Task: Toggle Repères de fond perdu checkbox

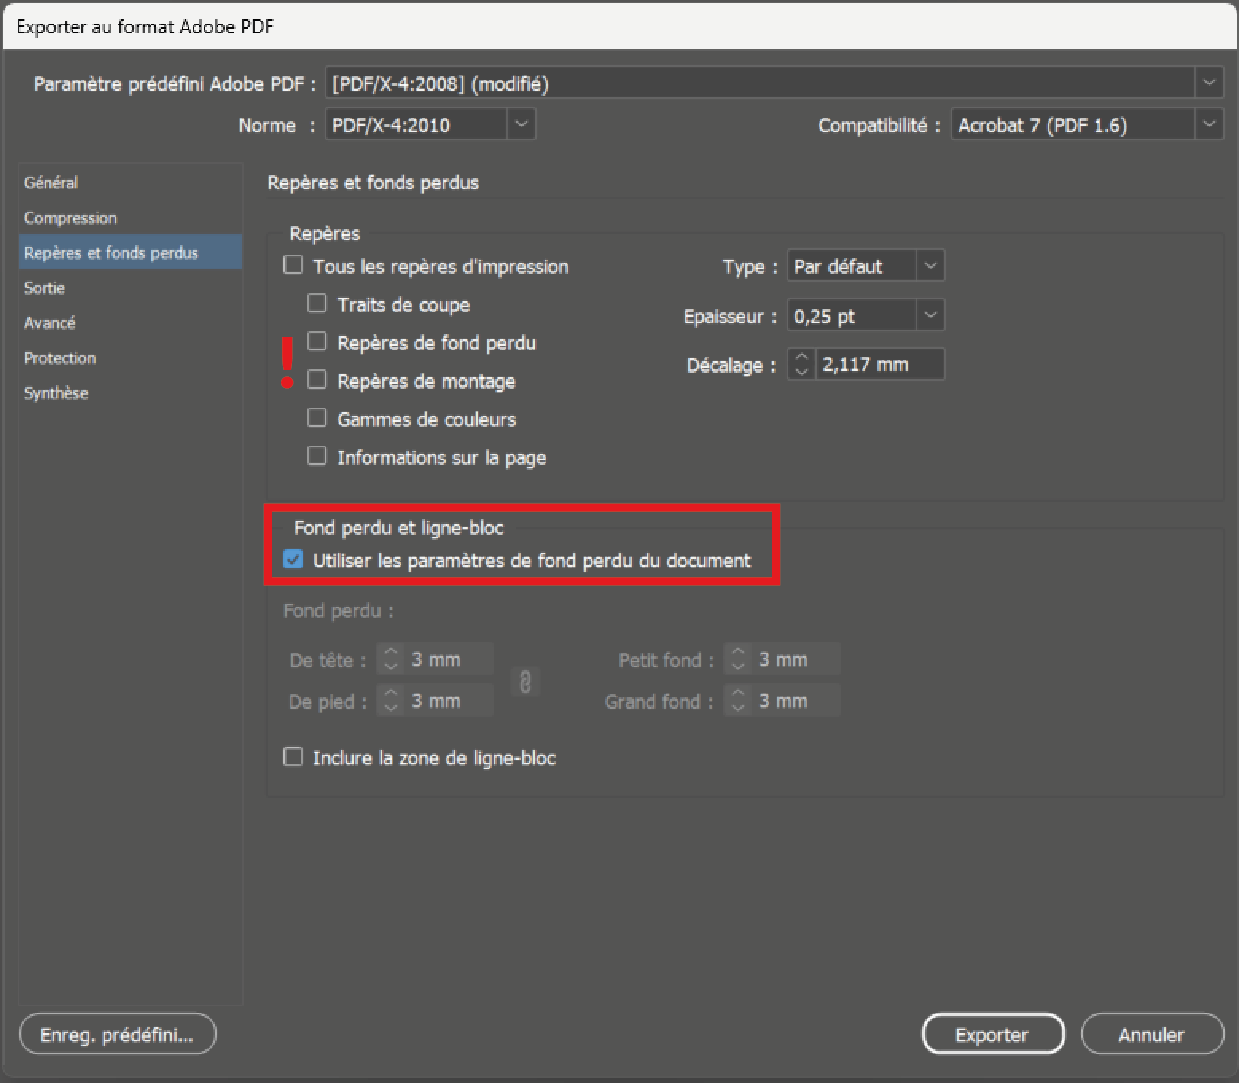Action: tap(317, 342)
